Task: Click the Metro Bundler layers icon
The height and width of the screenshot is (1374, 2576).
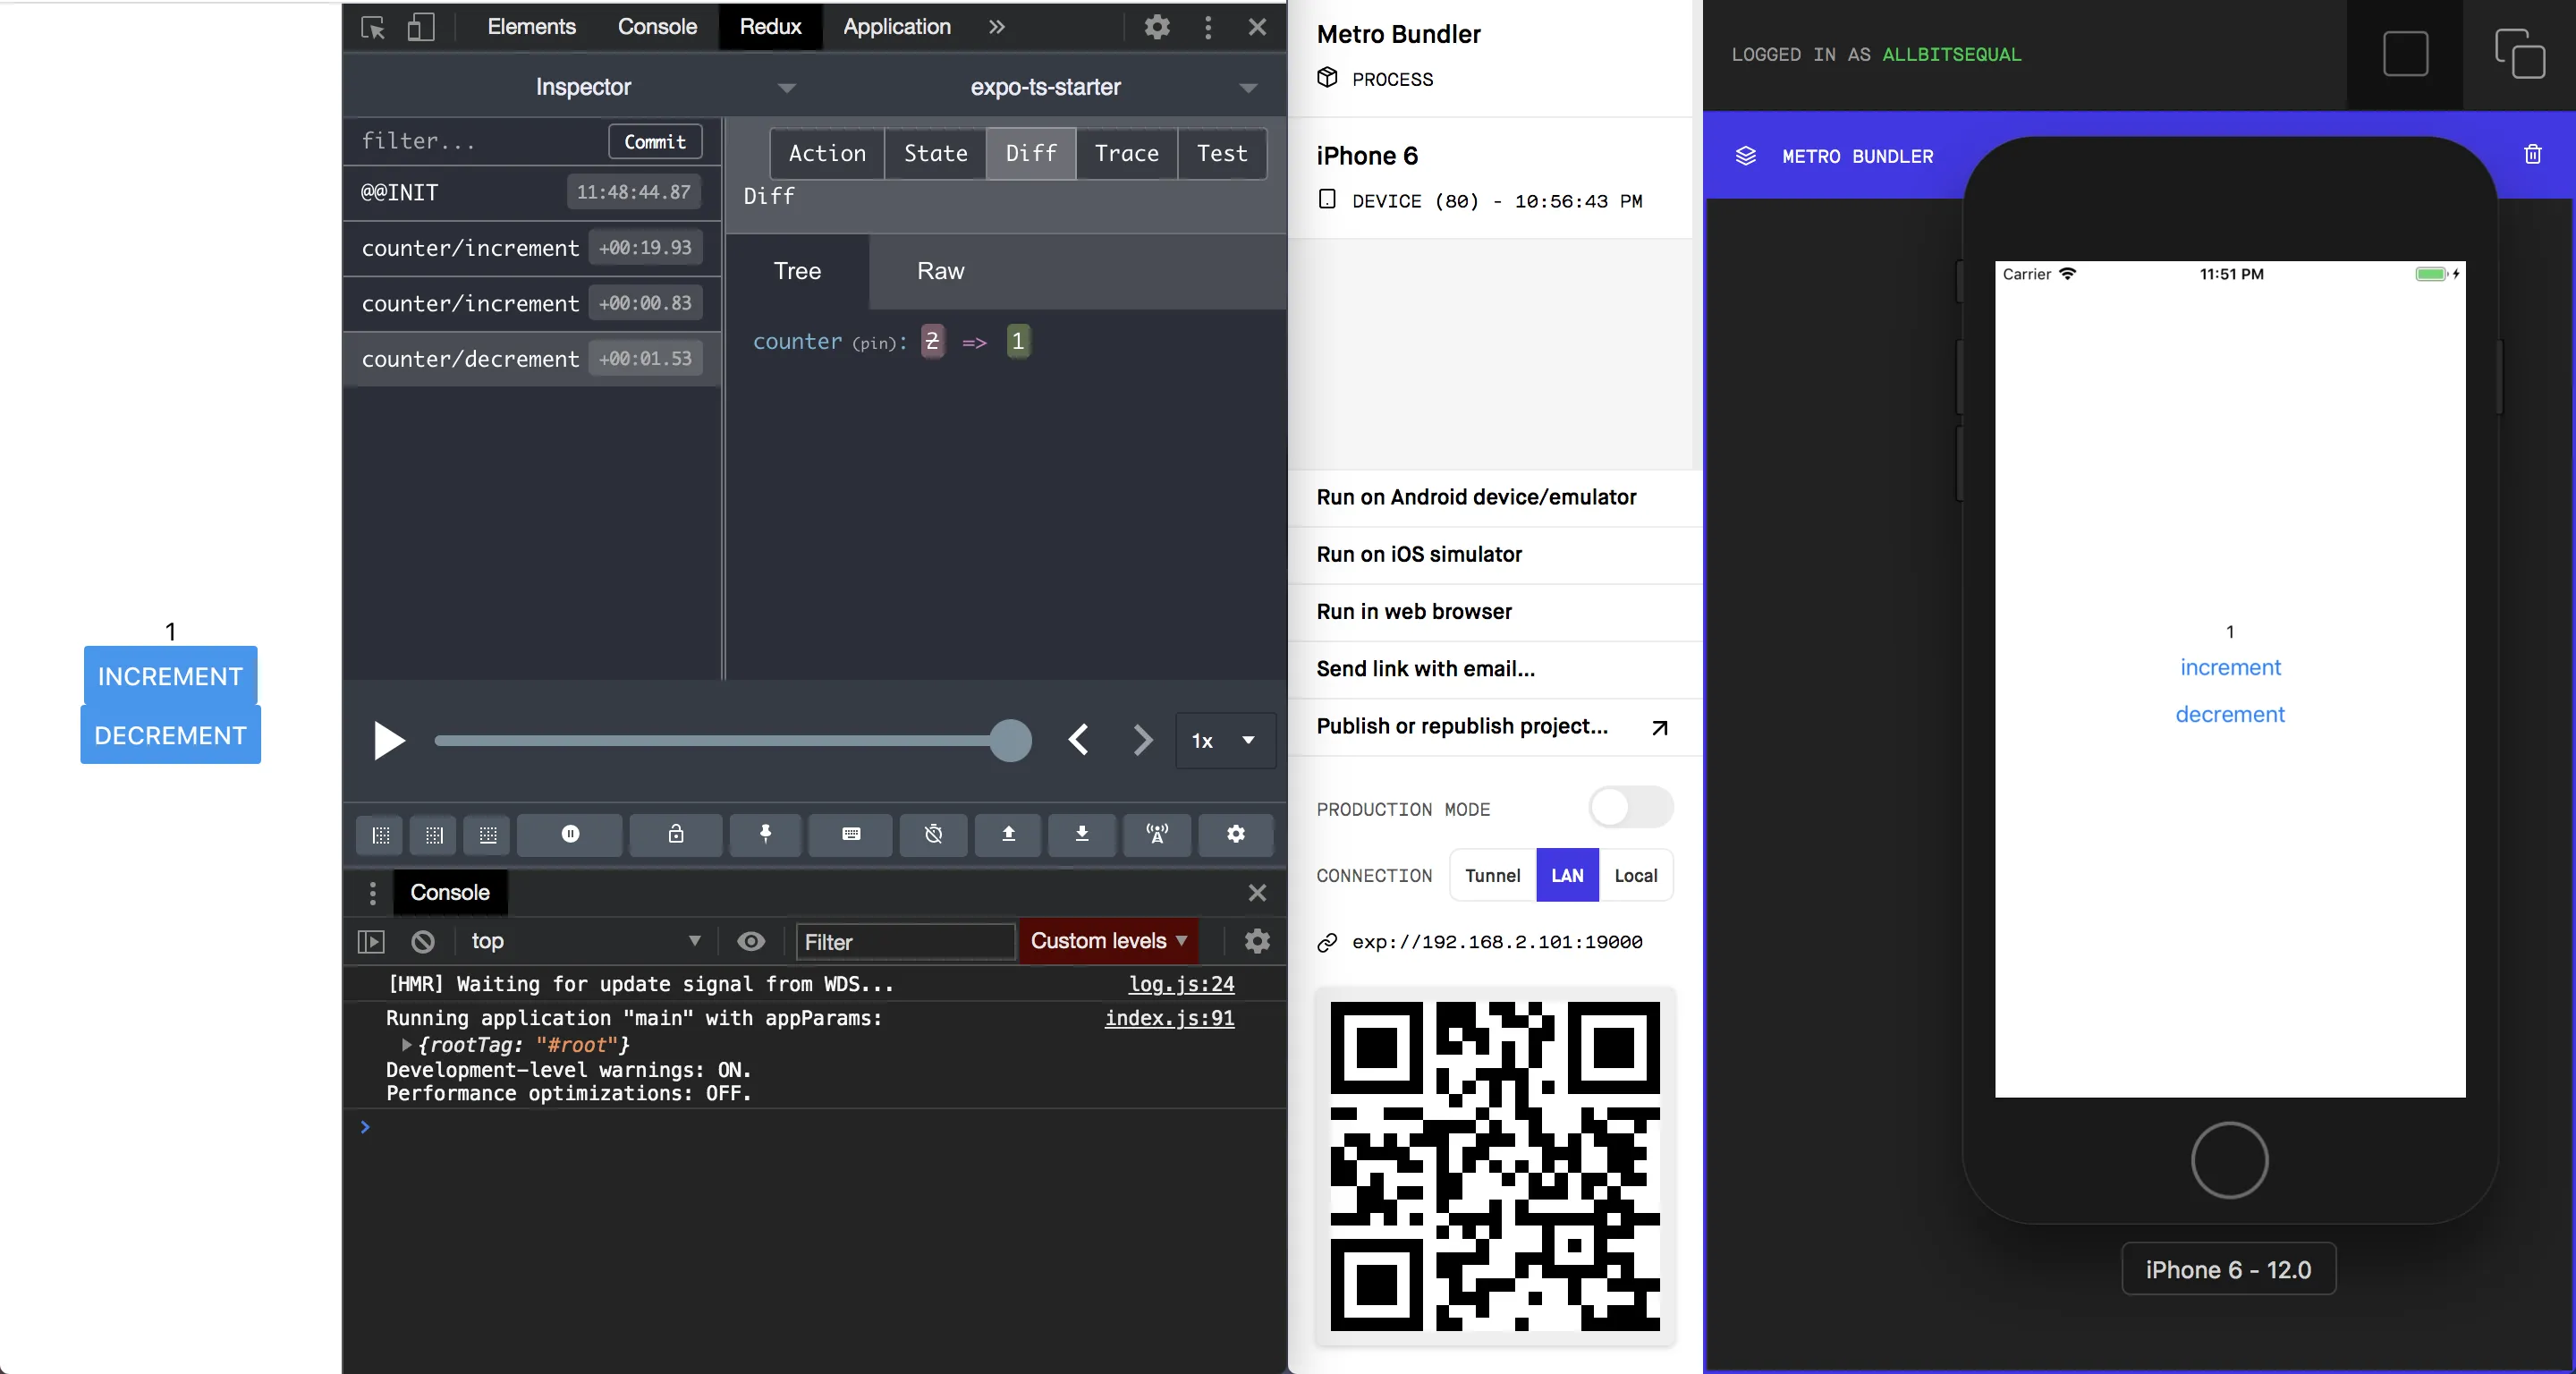Action: tap(1746, 156)
